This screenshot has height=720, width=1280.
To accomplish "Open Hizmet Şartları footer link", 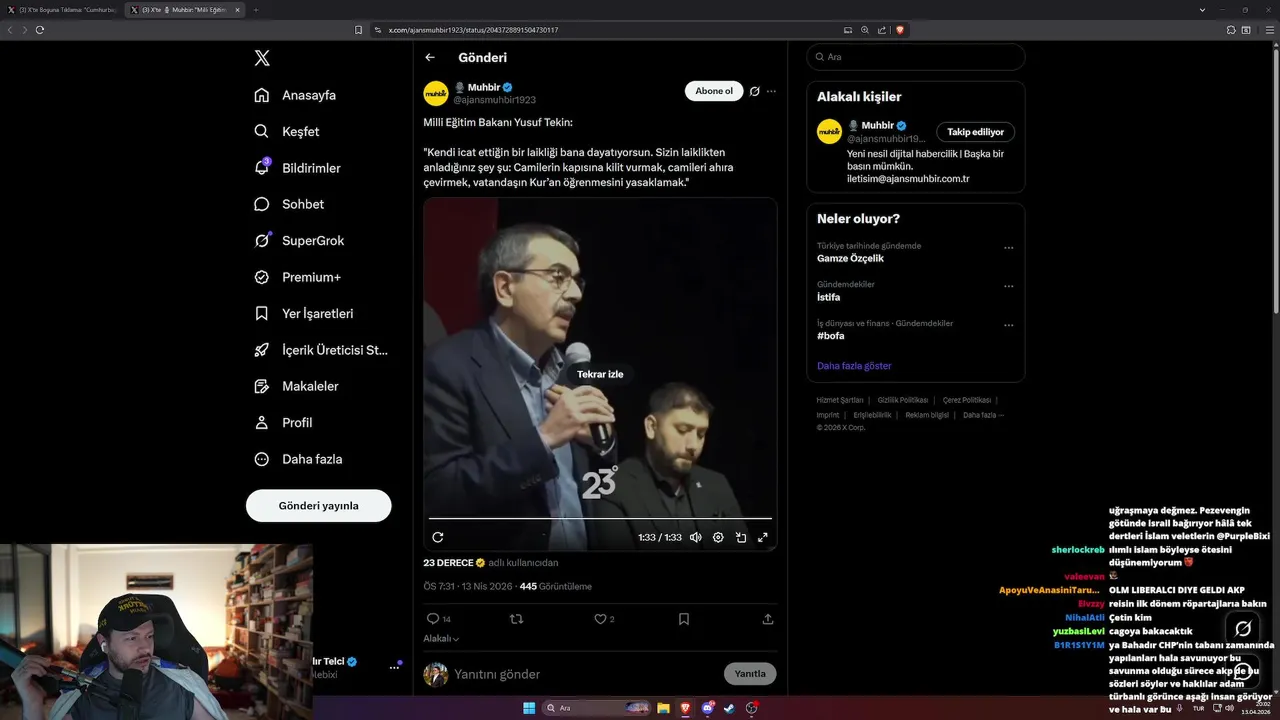I will click(840, 400).
